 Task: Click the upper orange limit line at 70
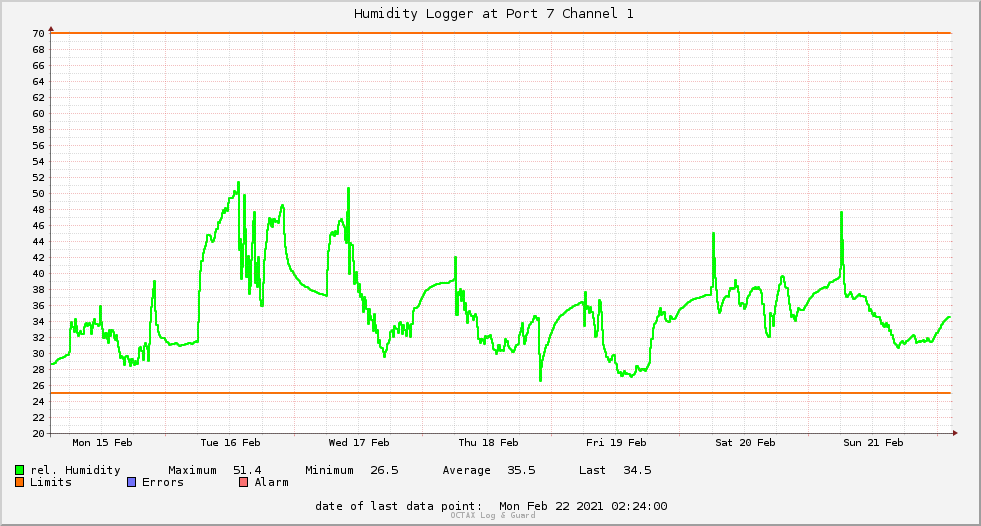501,33
